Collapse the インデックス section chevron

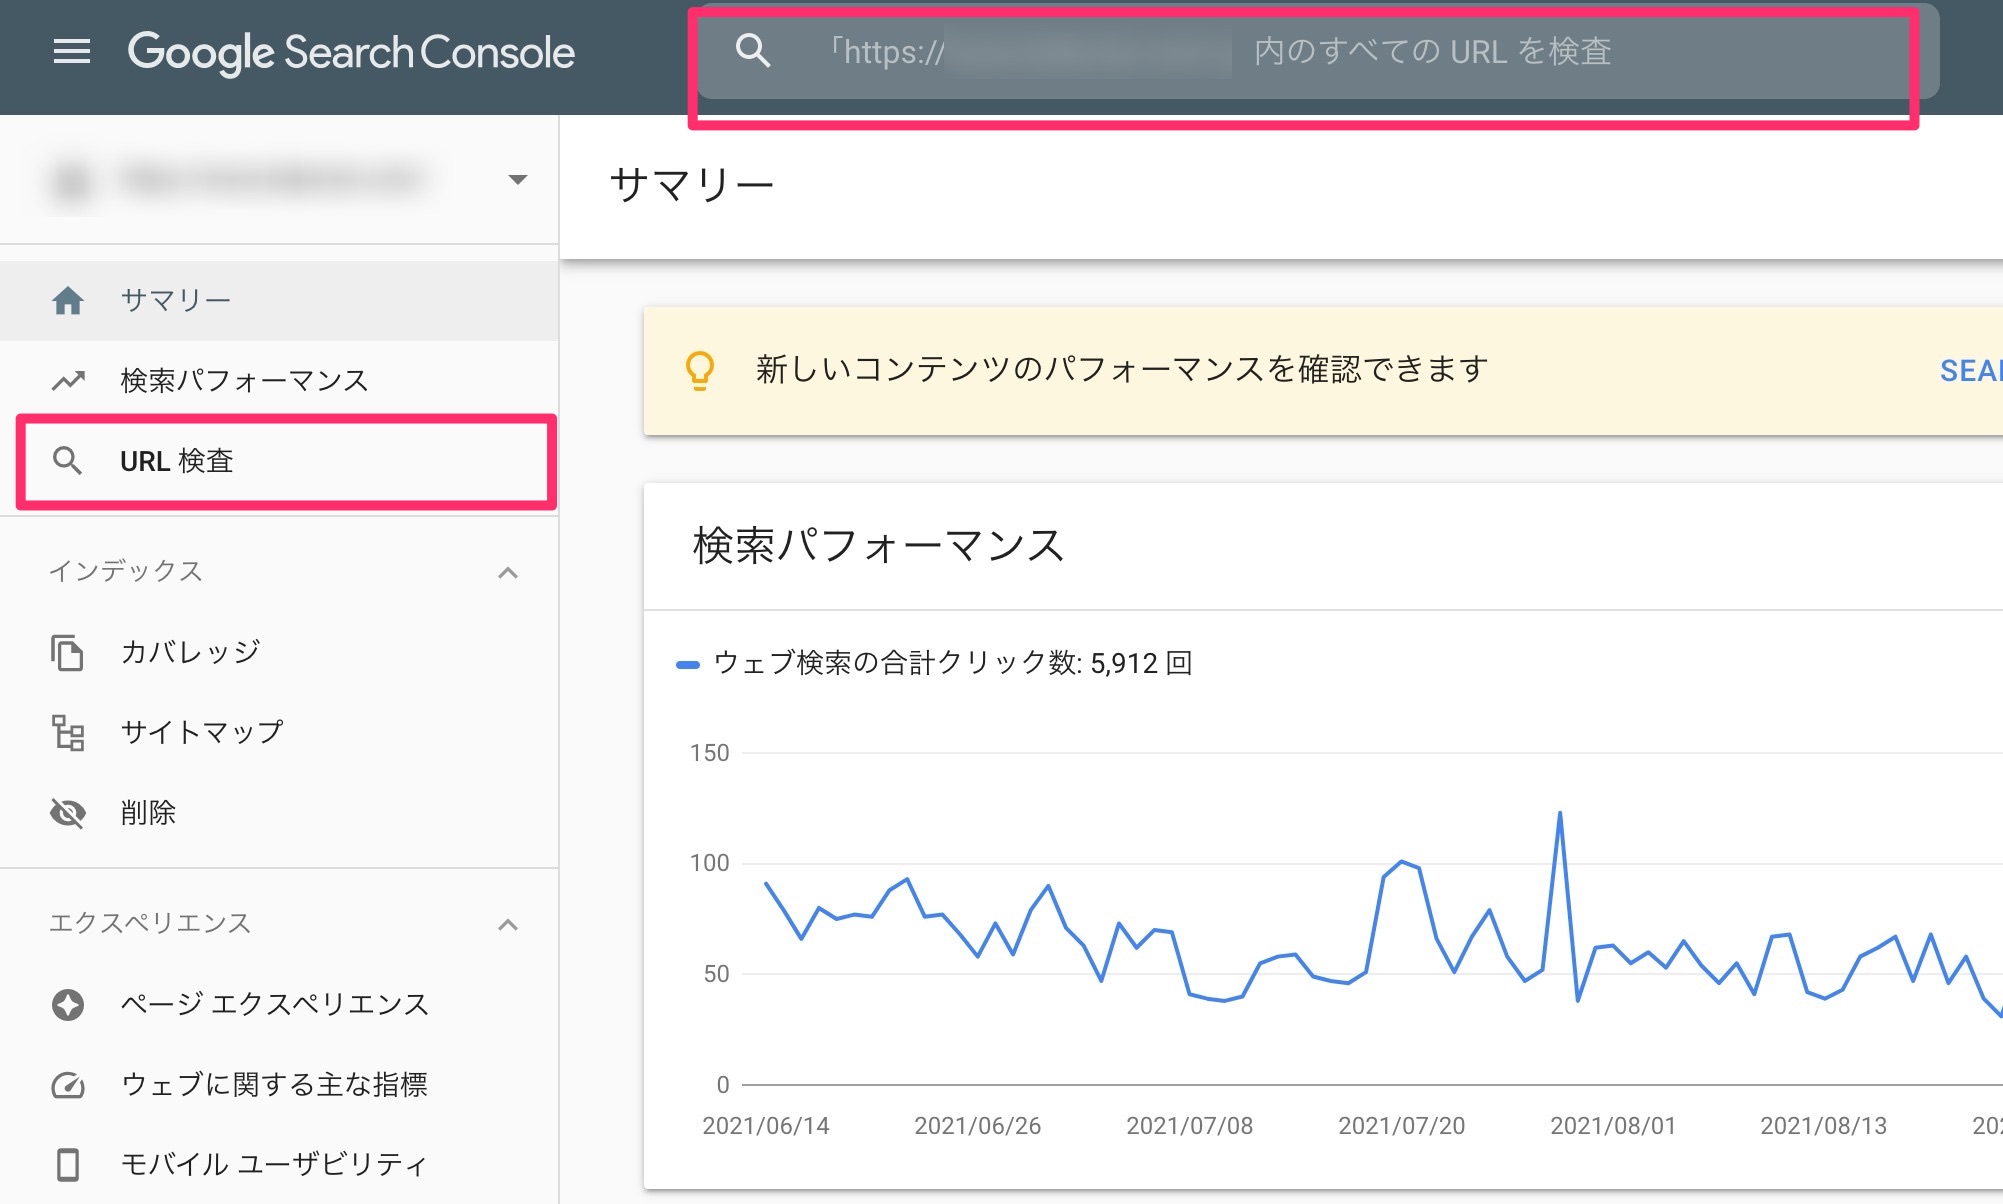click(508, 572)
